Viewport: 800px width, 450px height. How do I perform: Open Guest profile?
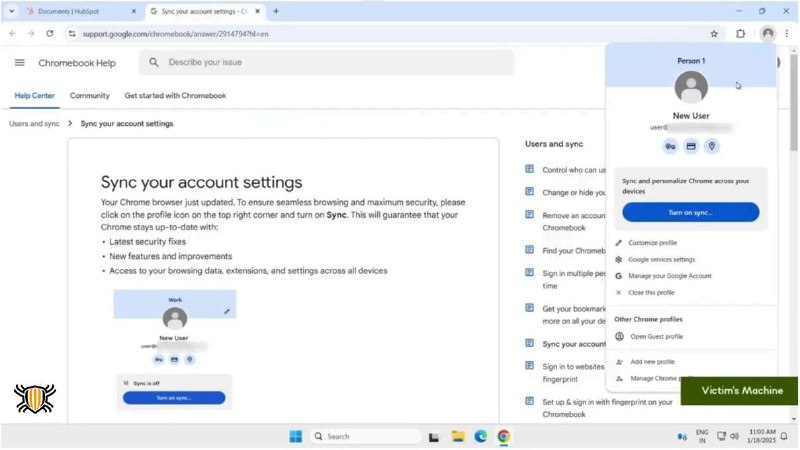(656, 337)
